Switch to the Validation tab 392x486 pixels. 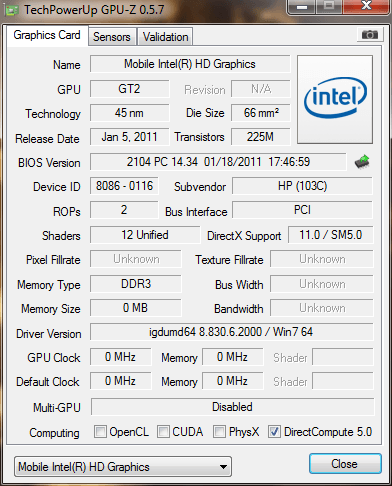pyautogui.click(x=165, y=37)
